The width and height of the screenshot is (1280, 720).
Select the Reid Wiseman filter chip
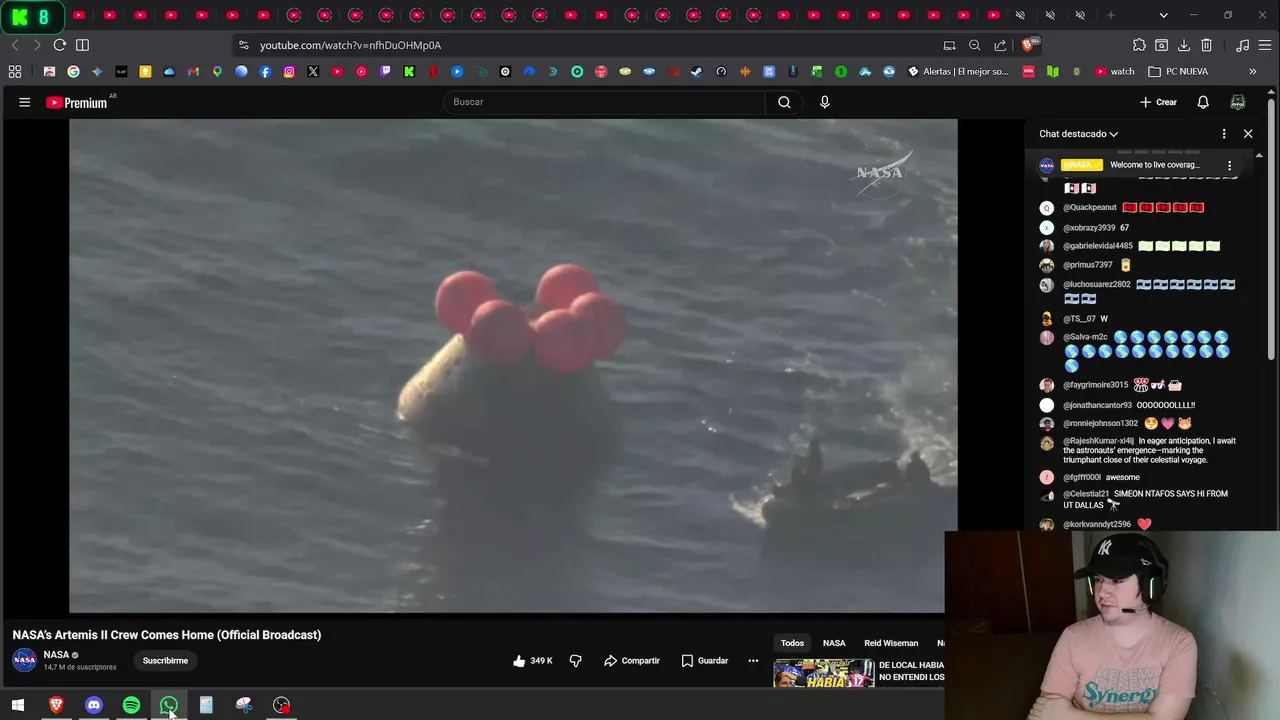(891, 643)
